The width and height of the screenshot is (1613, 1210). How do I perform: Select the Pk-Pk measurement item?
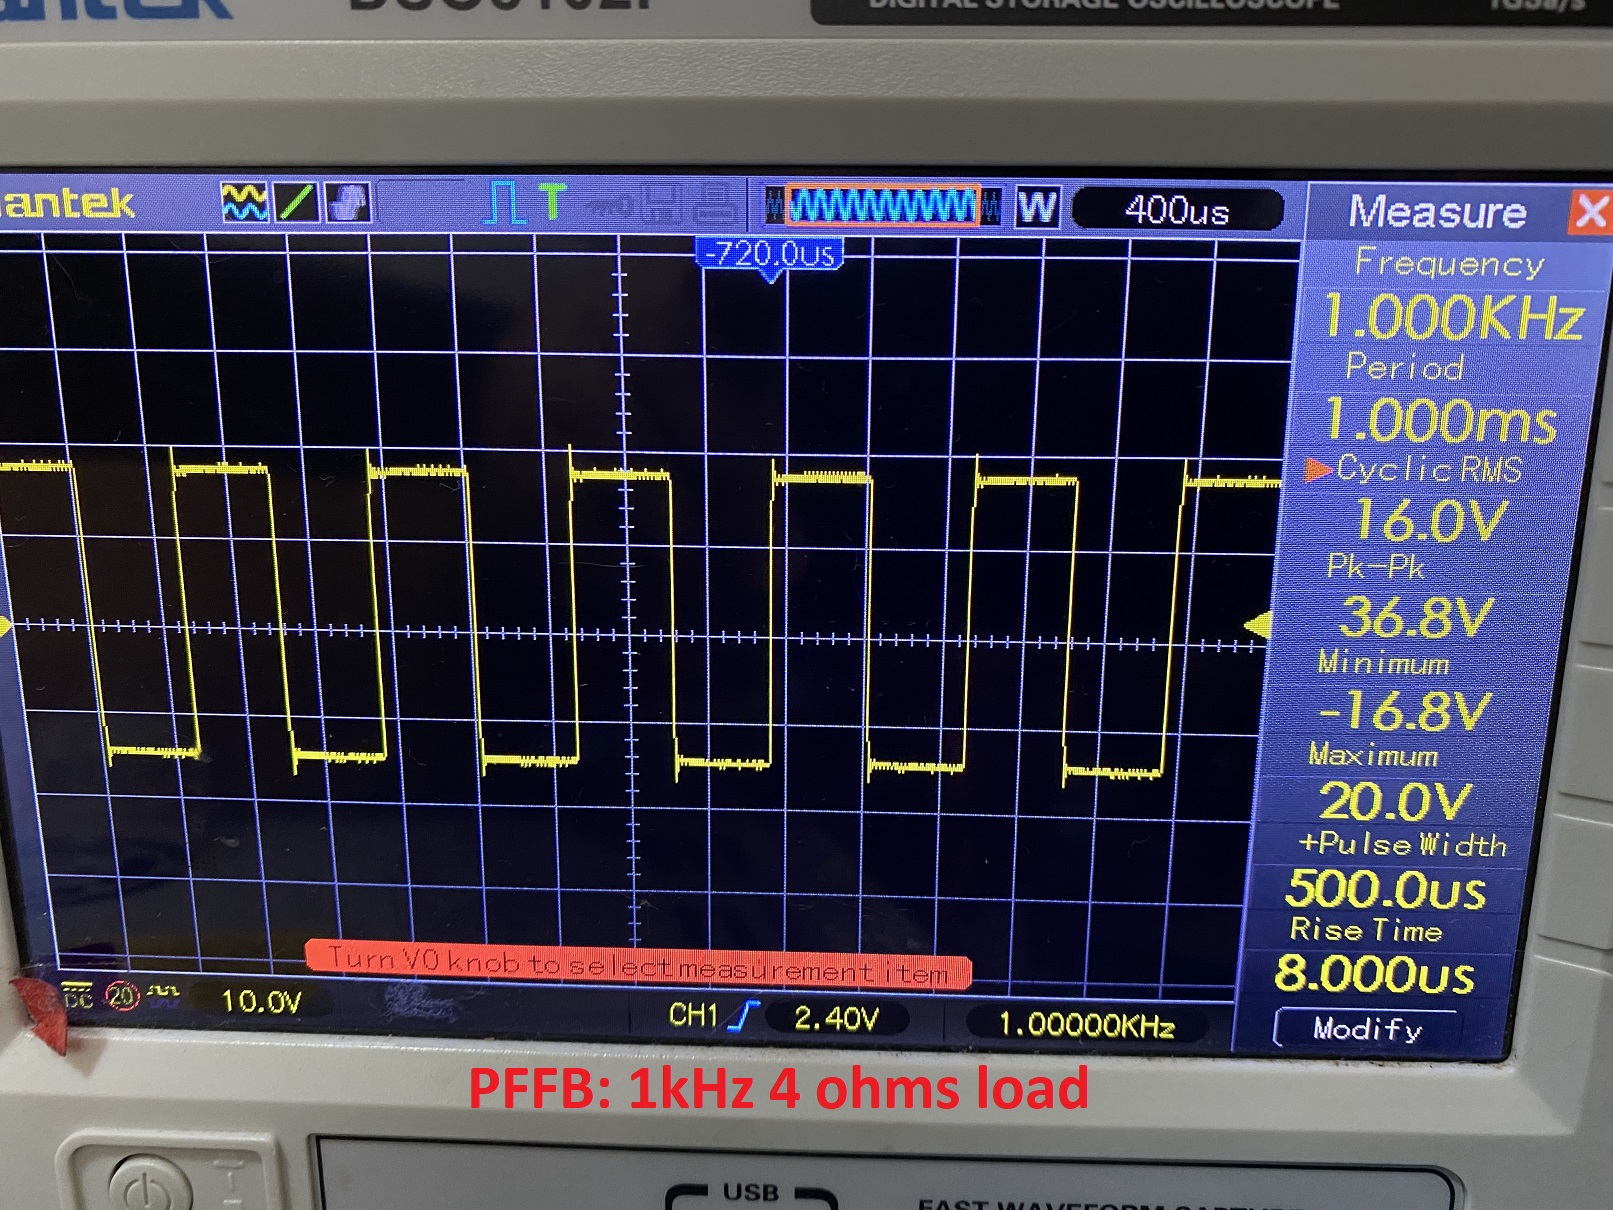[x=1376, y=567]
